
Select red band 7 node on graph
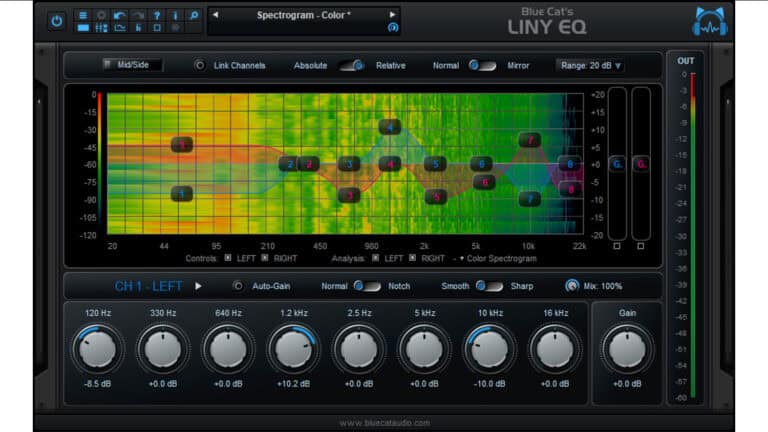(x=529, y=140)
